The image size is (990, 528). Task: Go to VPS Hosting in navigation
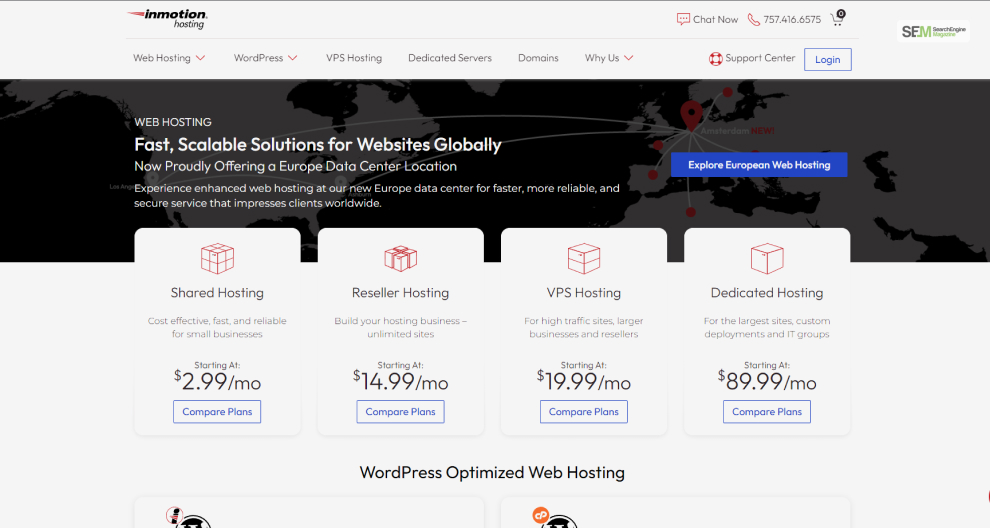click(x=354, y=57)
